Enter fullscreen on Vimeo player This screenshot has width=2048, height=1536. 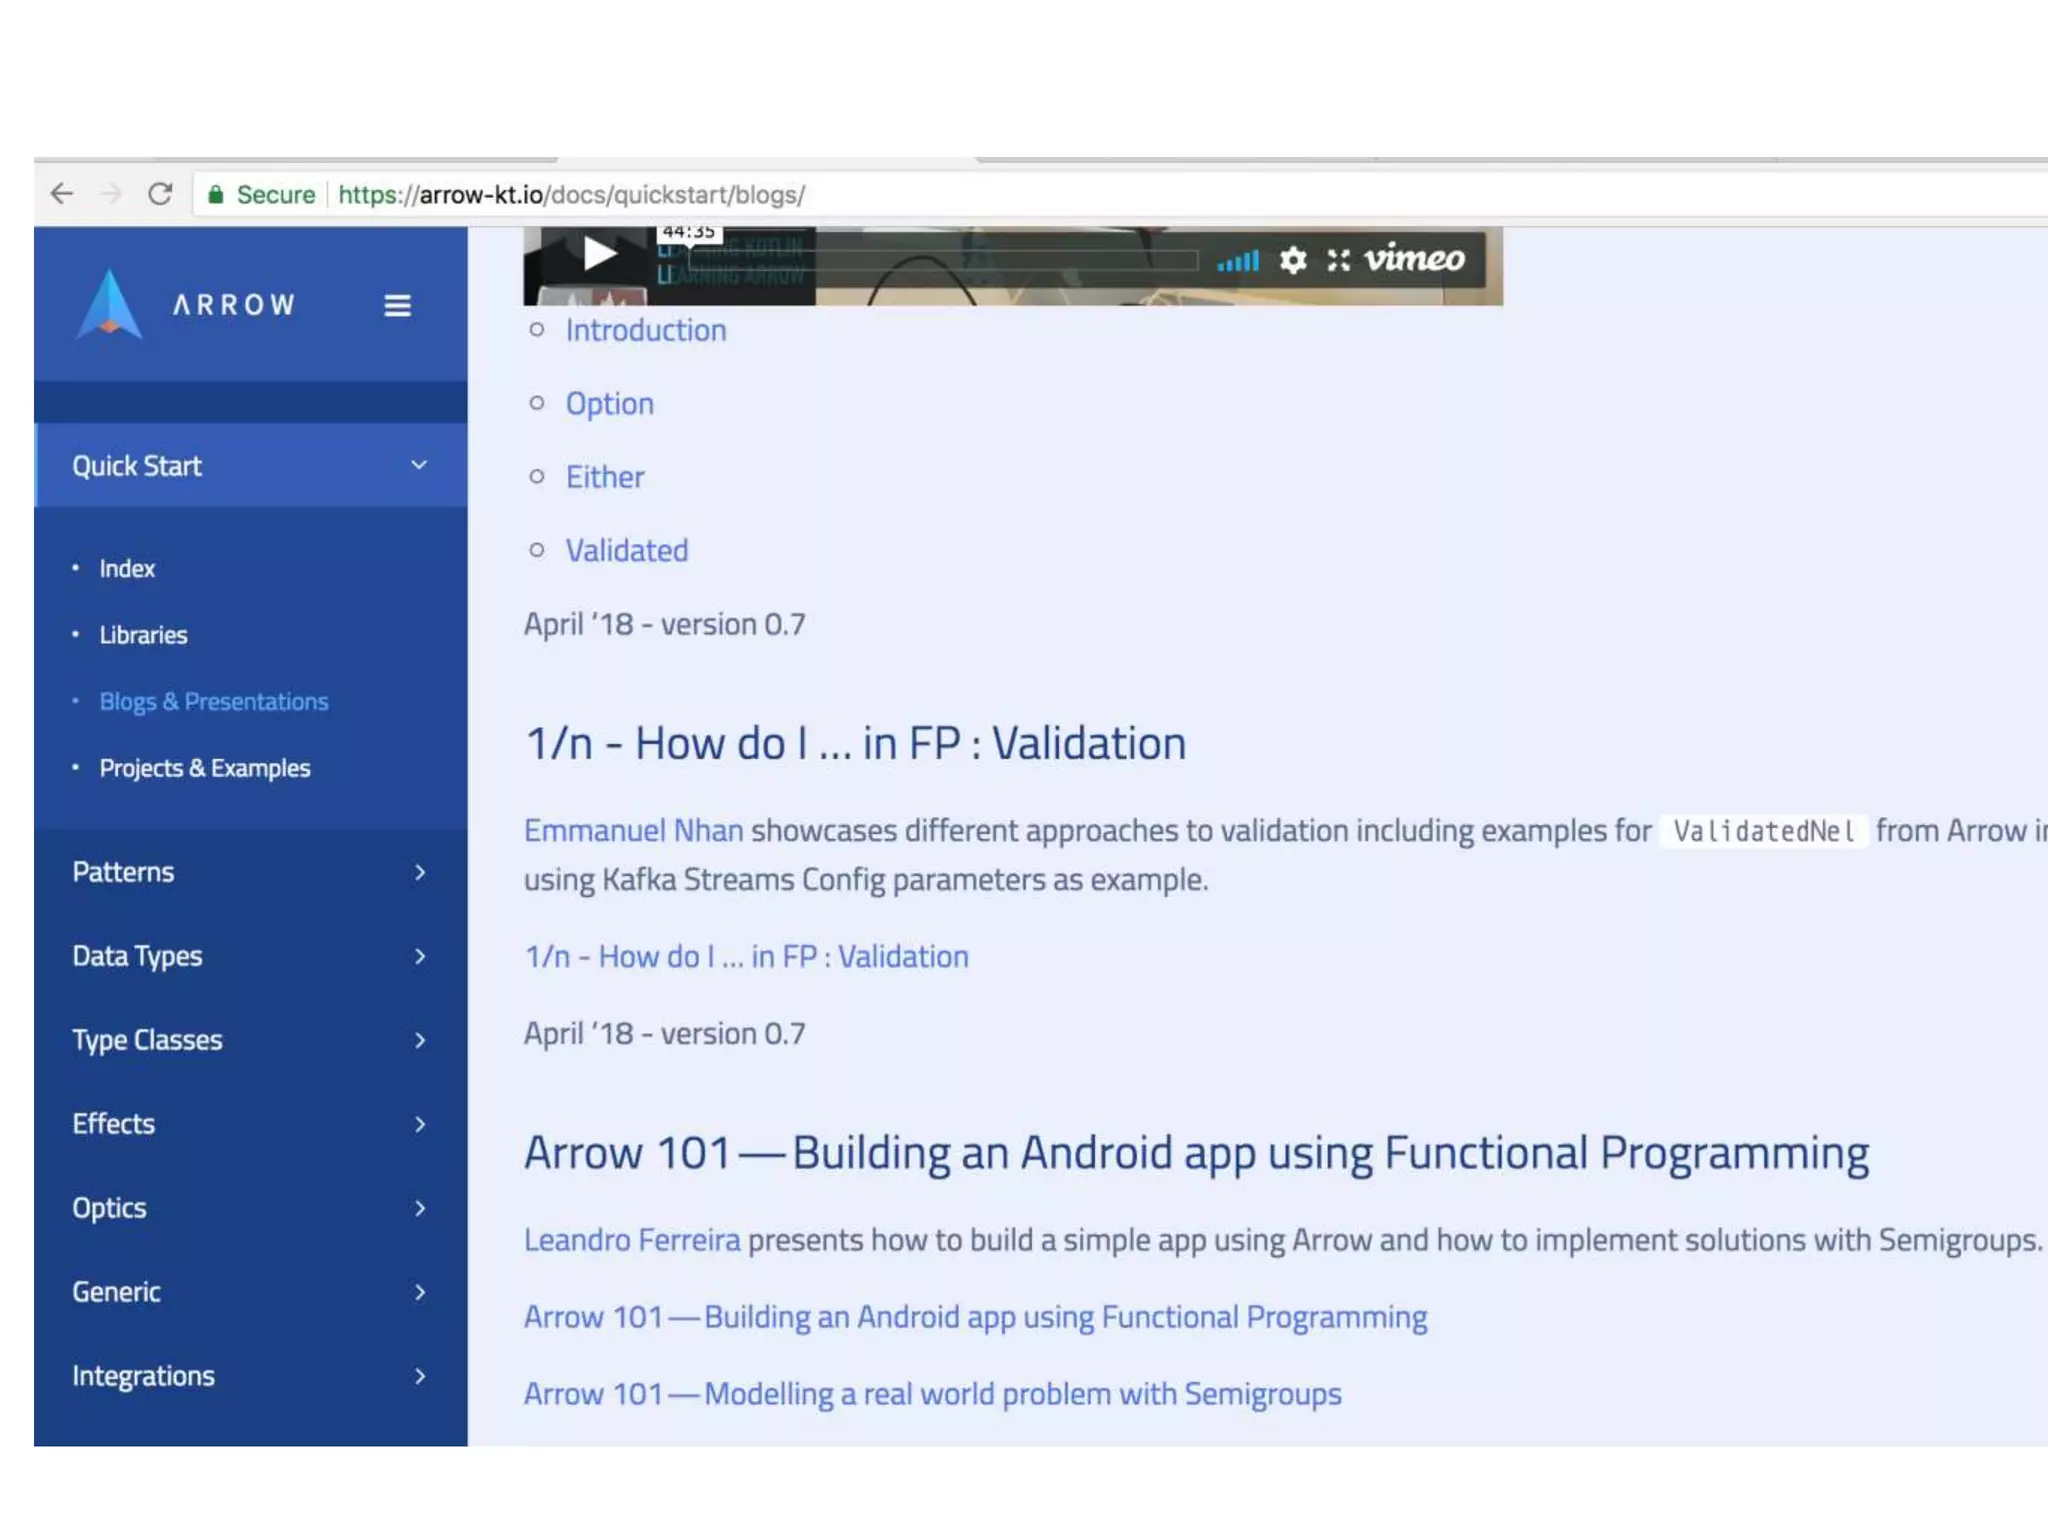coord(1338,260)
